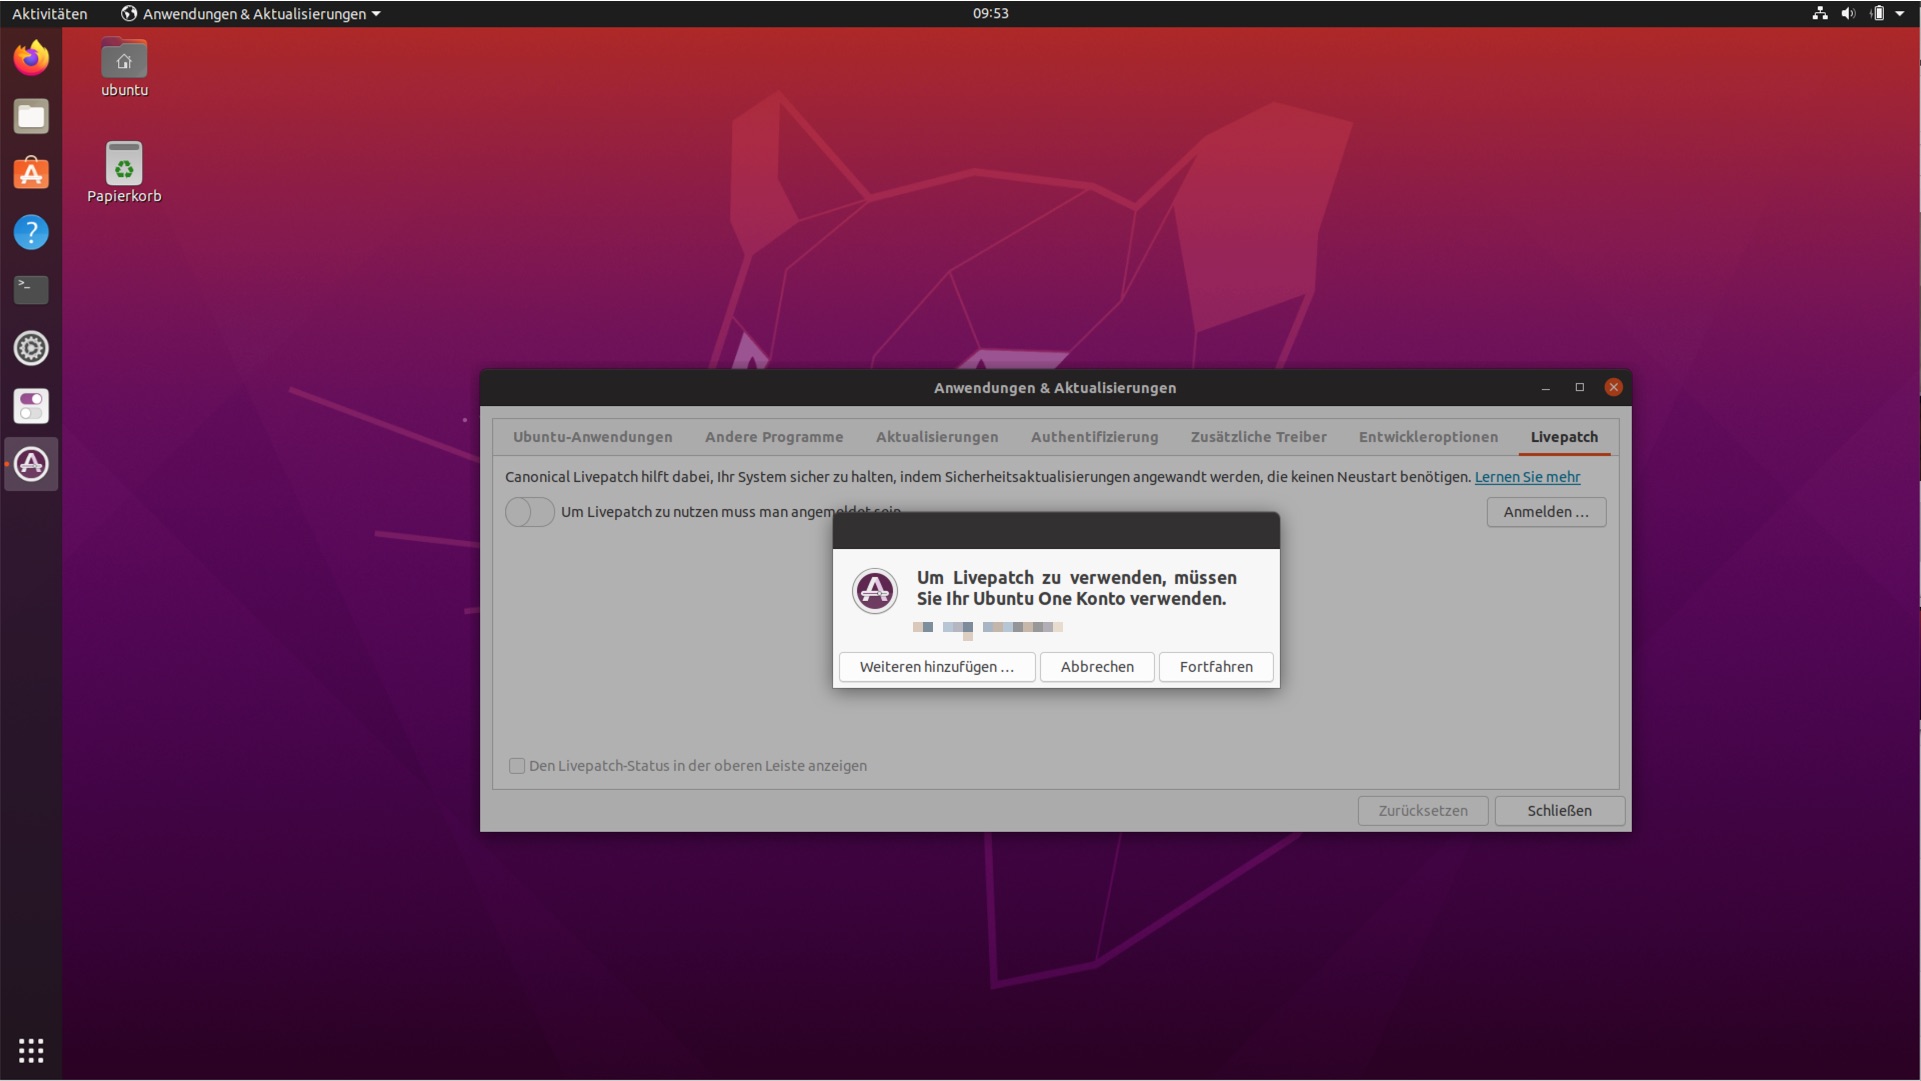Expand the 'Anwendungen & Aktualisierungen' app menu
The width and height of the screenshot is (1921, 1081).
(251, 13)
